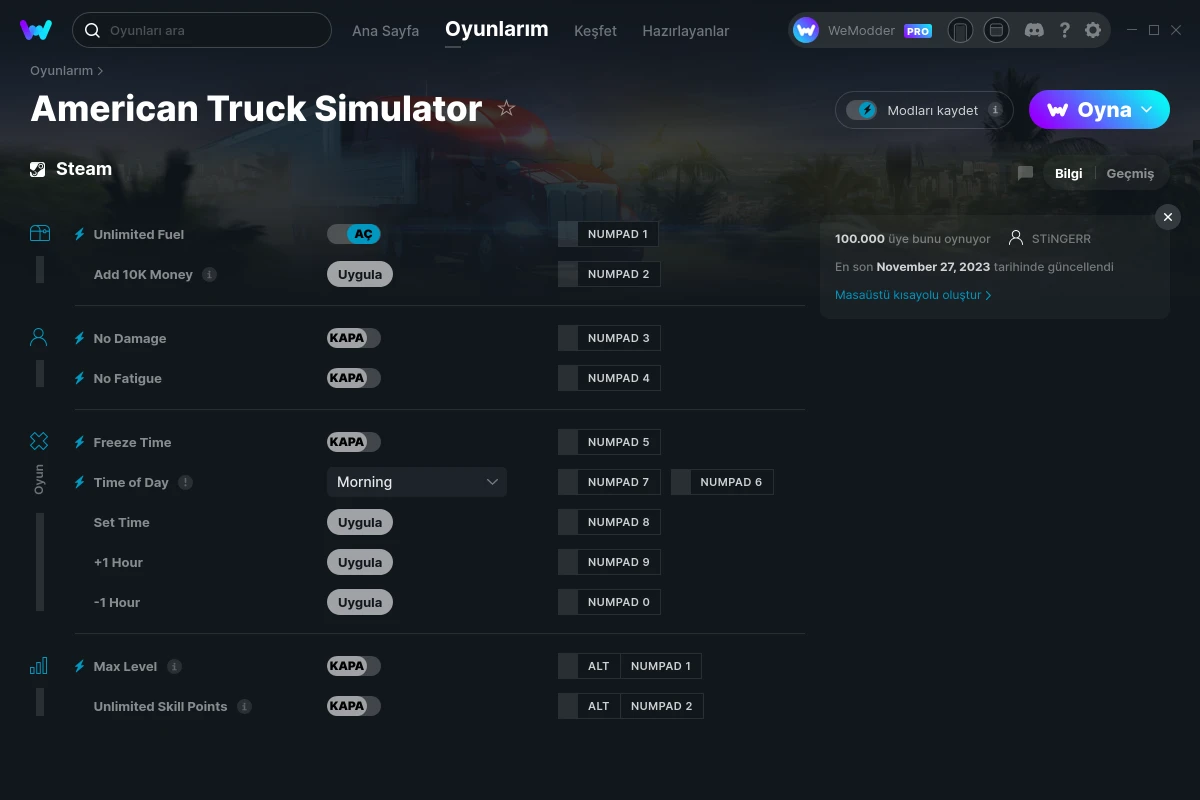This screenshot has width=1200, height=800.
Task: Click the STiNGERR author user icon
Action: [1016, 239]
